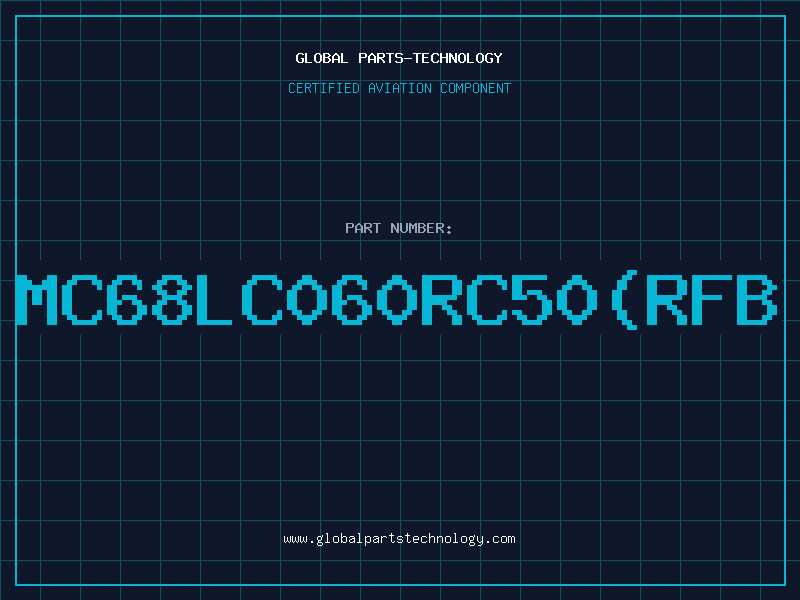Viewport: 800px width, 600px height.
Task: Click the word AVIATION in the subtitle
Action: pyautogui.click(x=399, y=88)
